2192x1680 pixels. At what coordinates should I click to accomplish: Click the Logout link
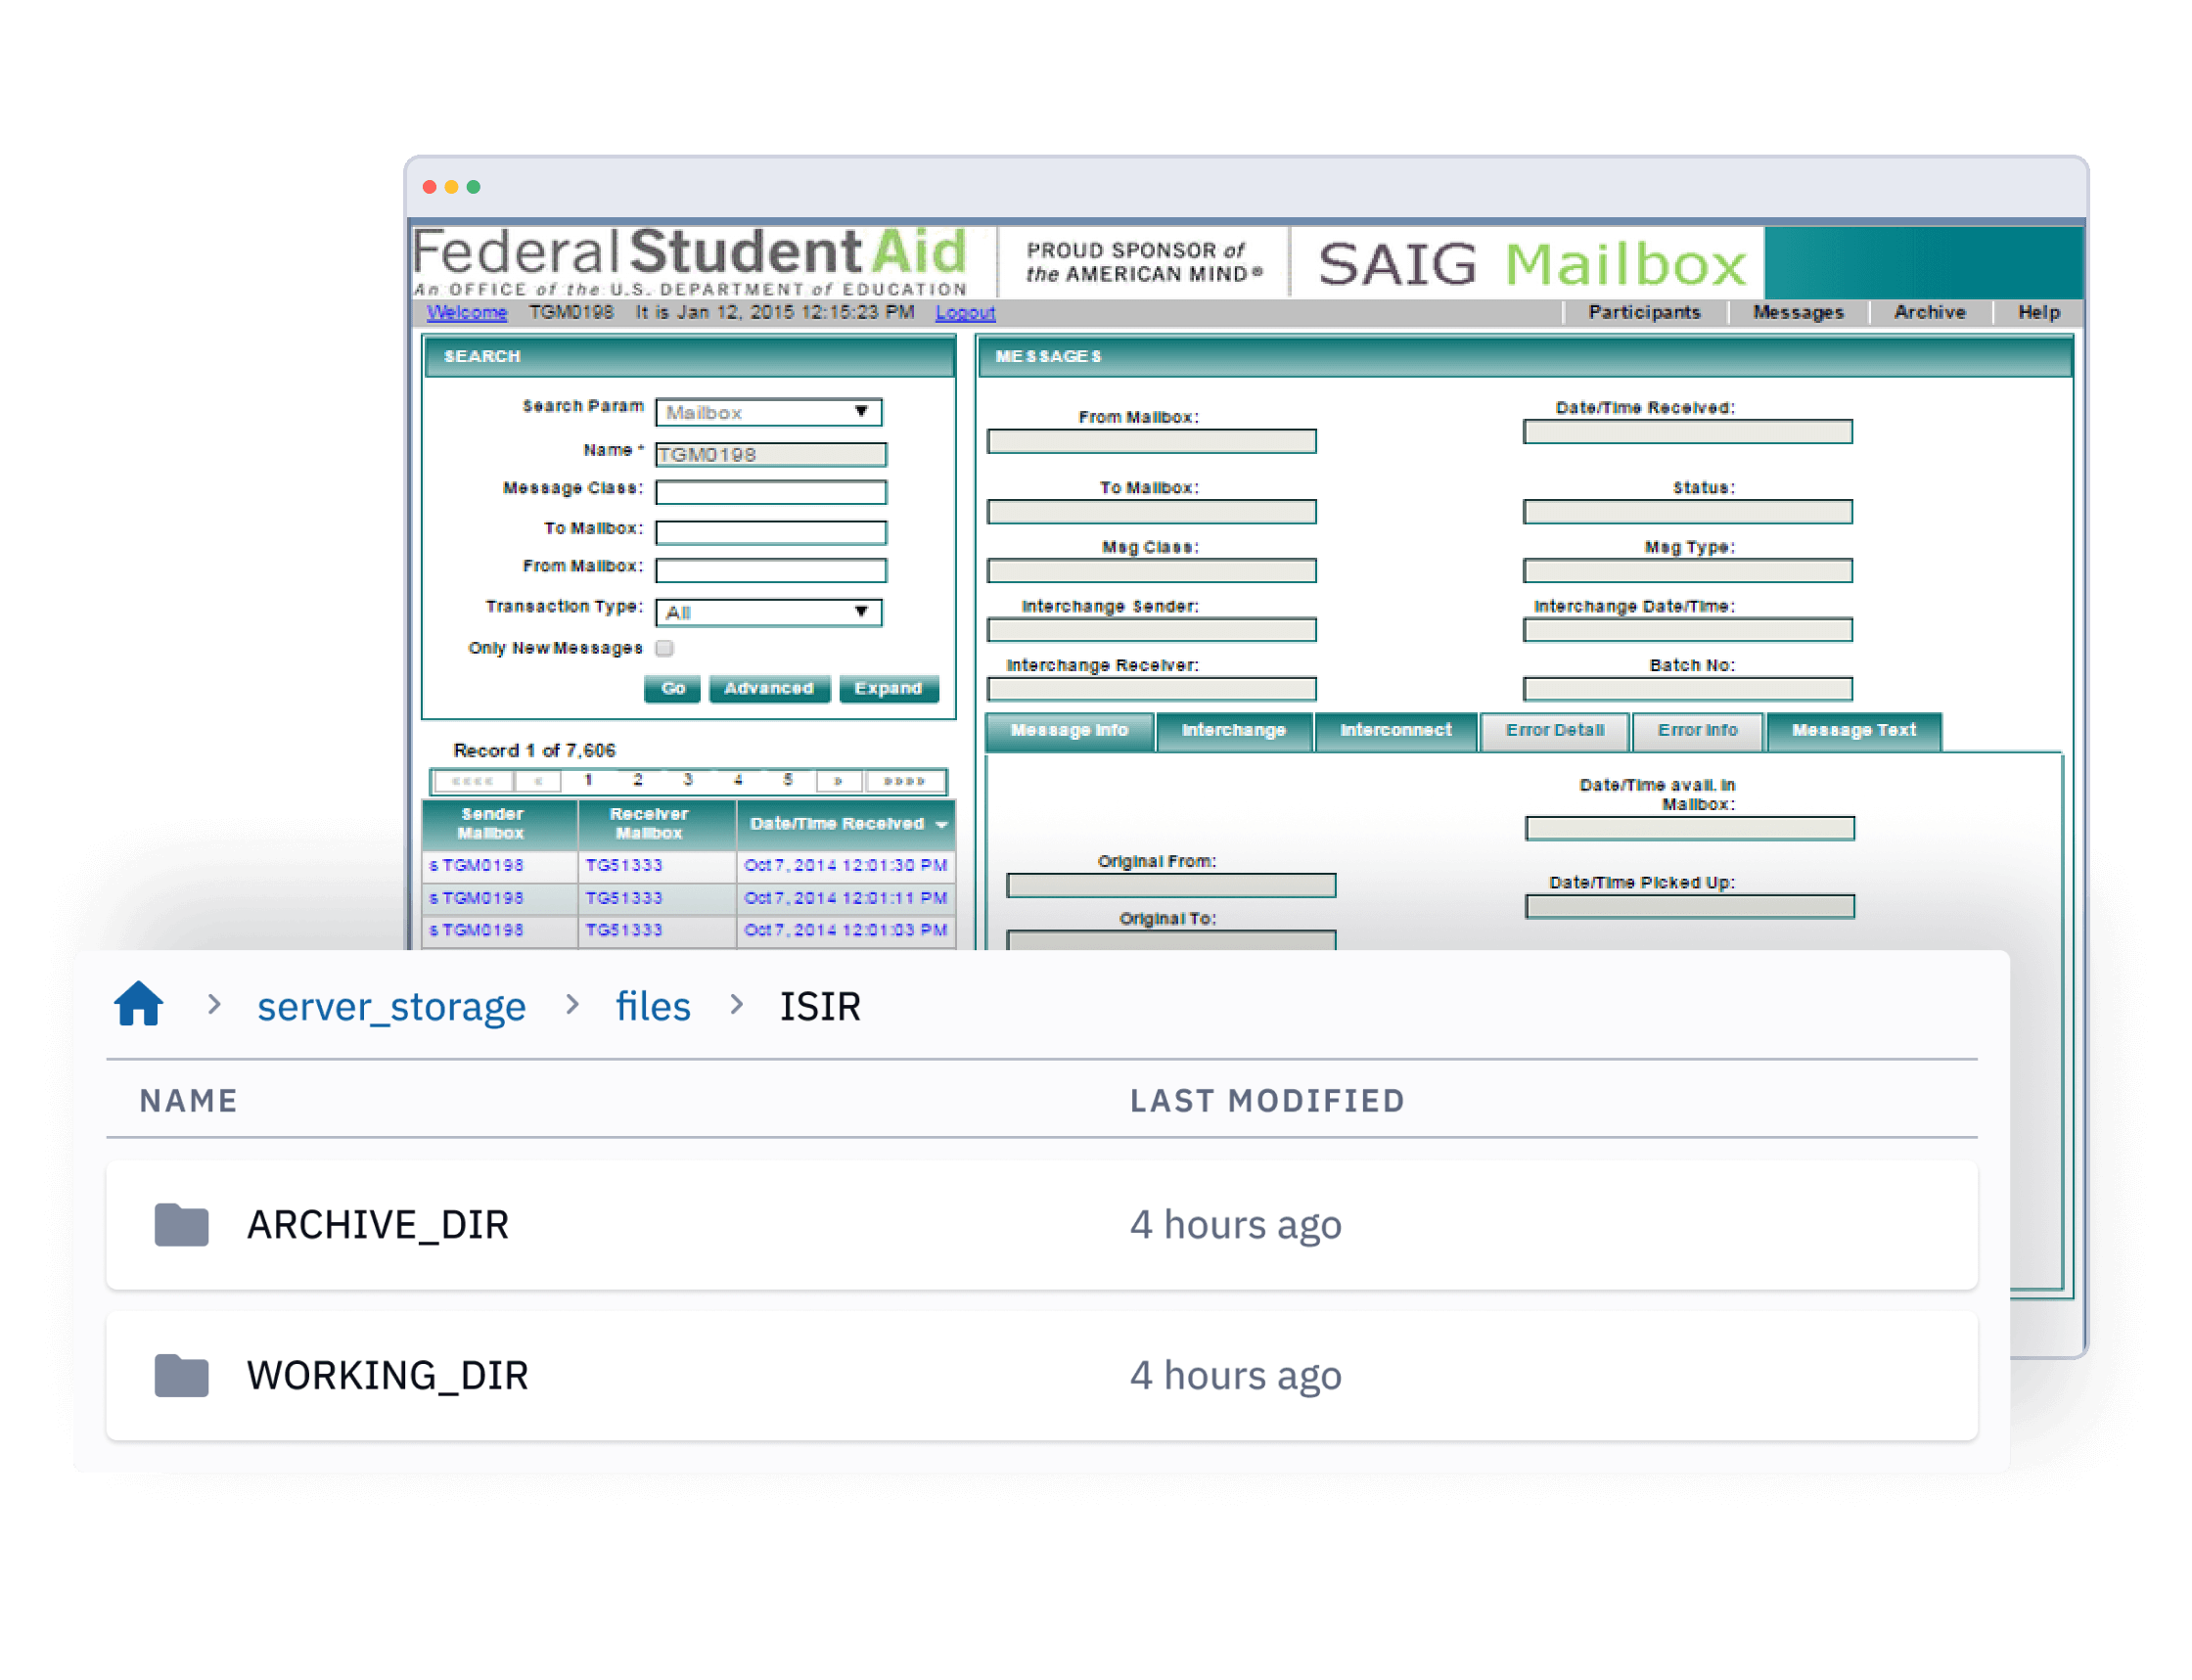pos(965,312)
